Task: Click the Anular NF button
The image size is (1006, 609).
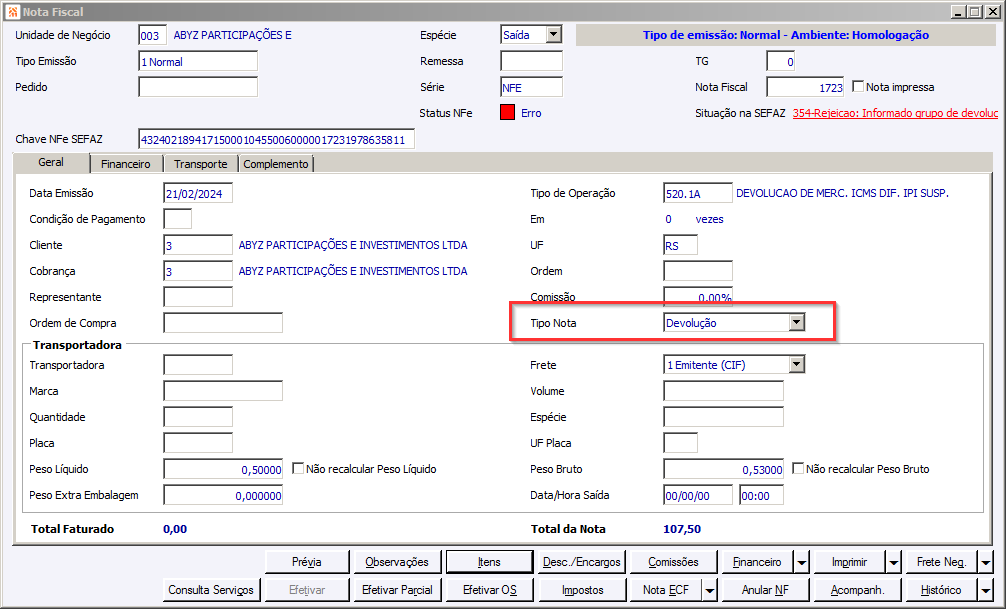Action: tap(765, 590)
